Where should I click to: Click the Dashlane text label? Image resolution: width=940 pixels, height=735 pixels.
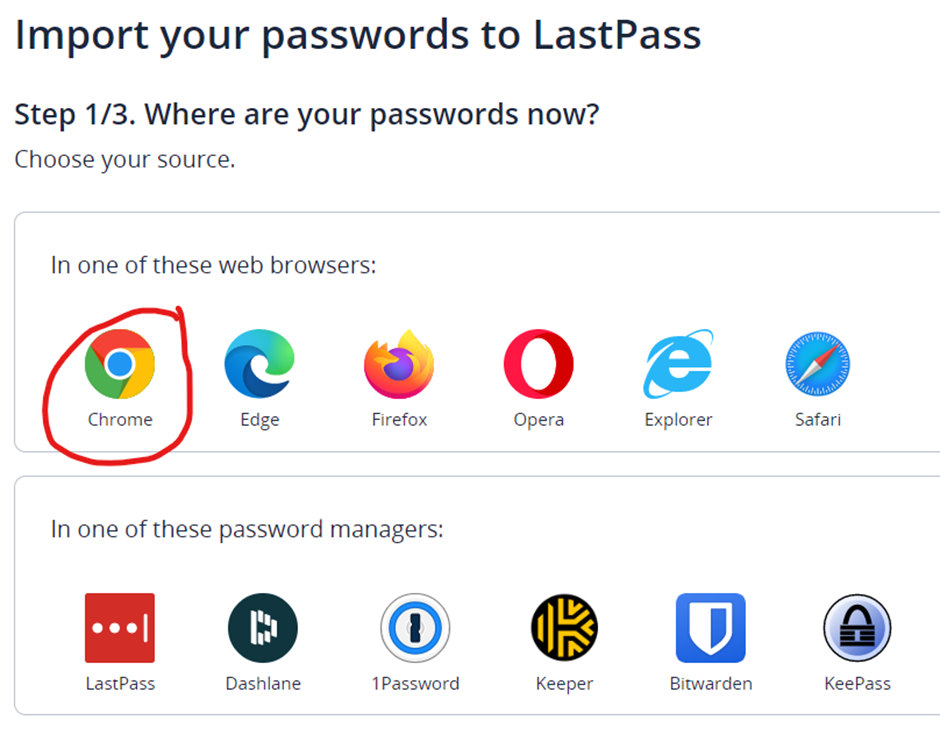[263, 683]
